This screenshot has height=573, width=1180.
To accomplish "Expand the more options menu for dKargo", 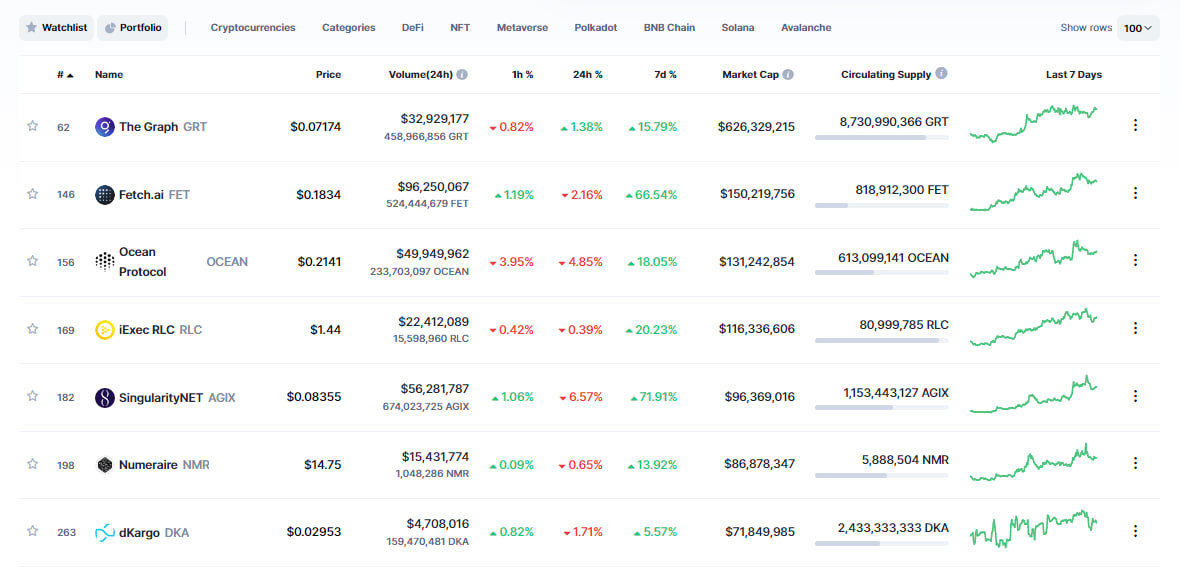I will 1135,531.
